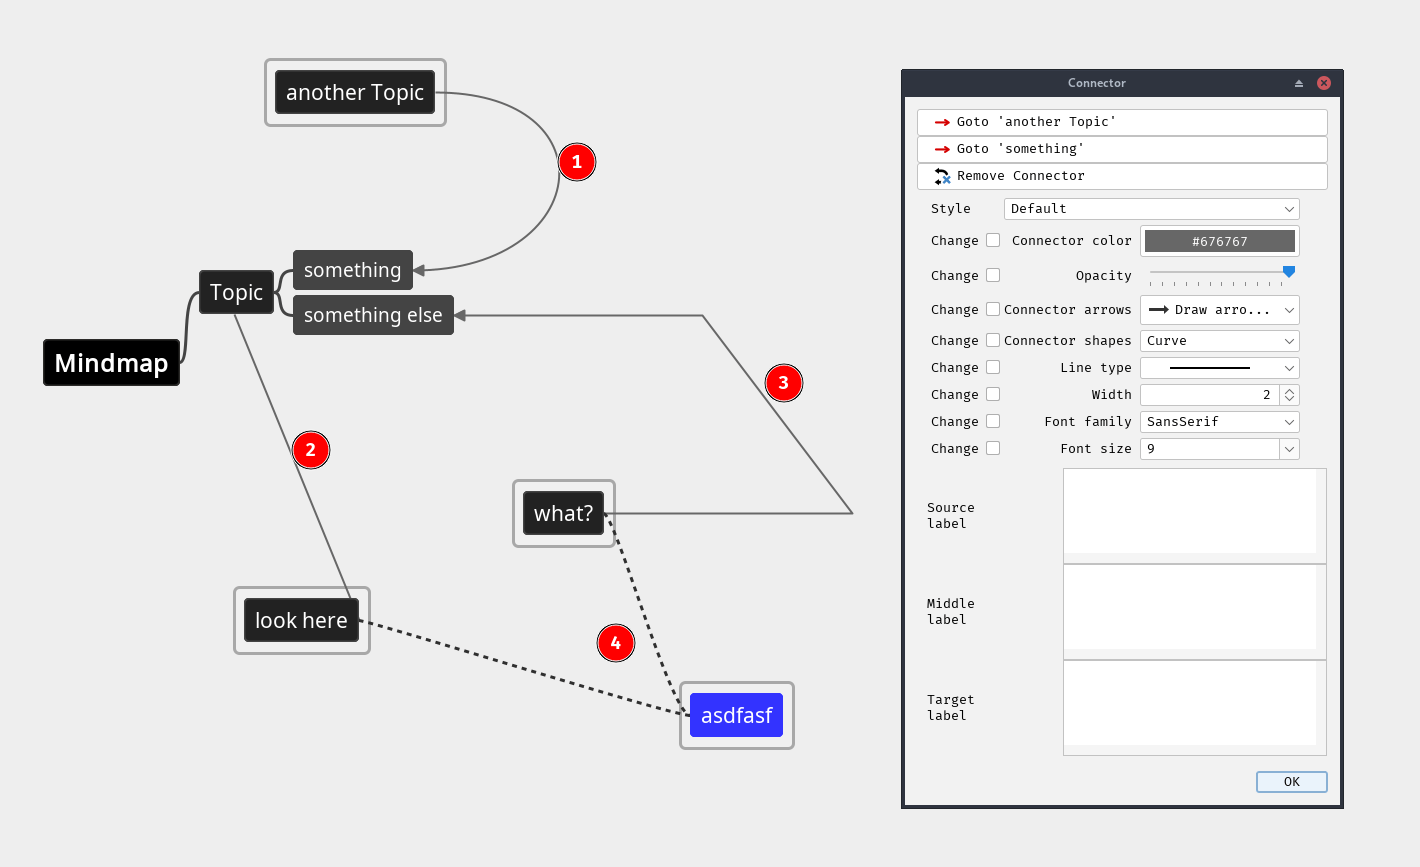Open the Font family dropdown showing SansSerif

(x=1219, y=422)
